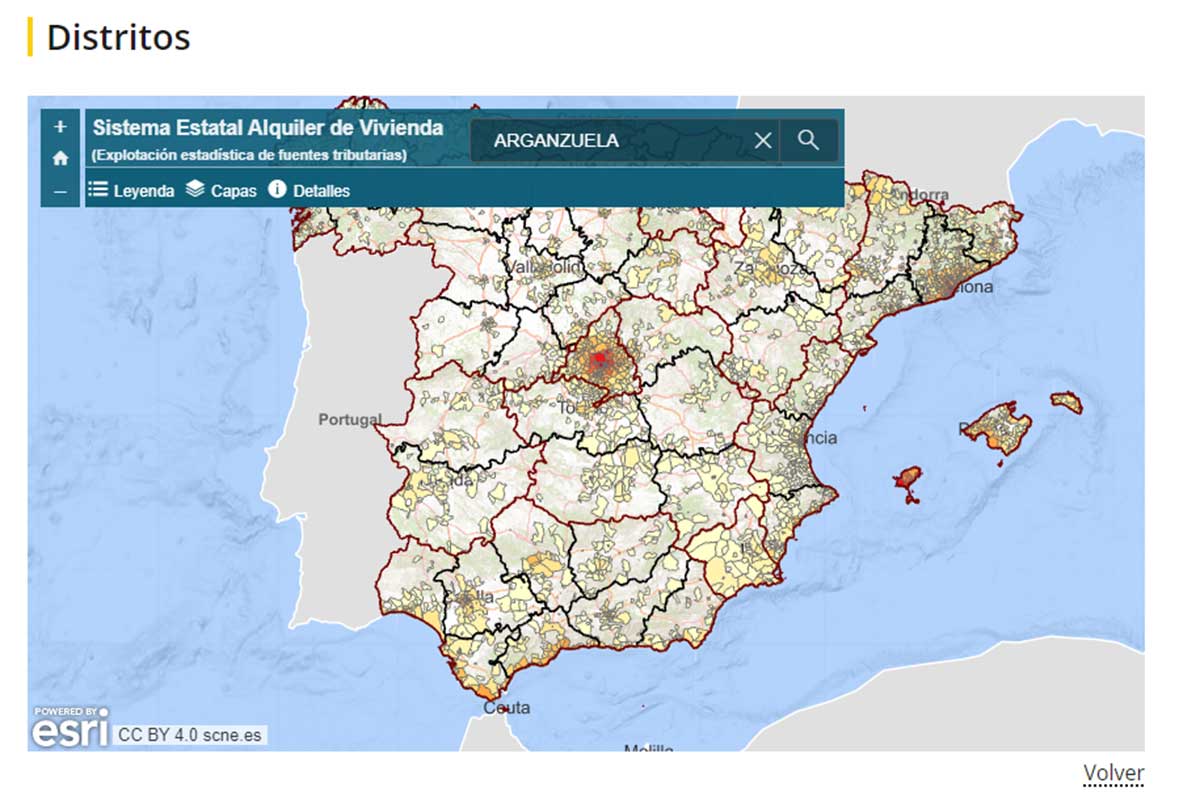Clear the ARGANZUELA search text with X
The height and width of the screenshot is (800, 1200).
click(763, 141)
